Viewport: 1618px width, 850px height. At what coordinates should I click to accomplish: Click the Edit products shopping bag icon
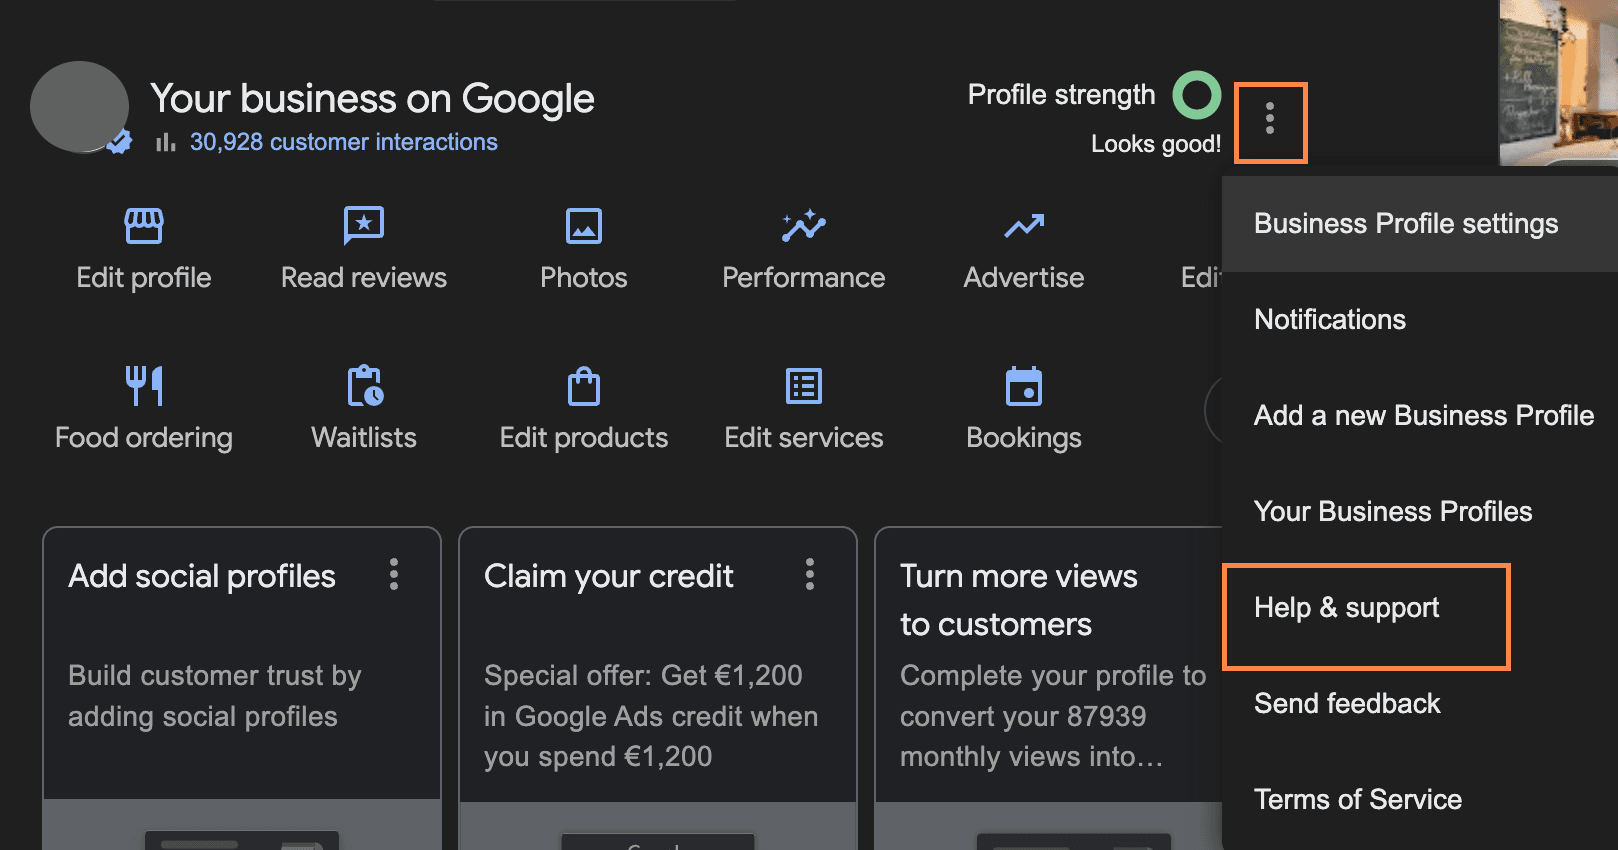coord(584,386)
